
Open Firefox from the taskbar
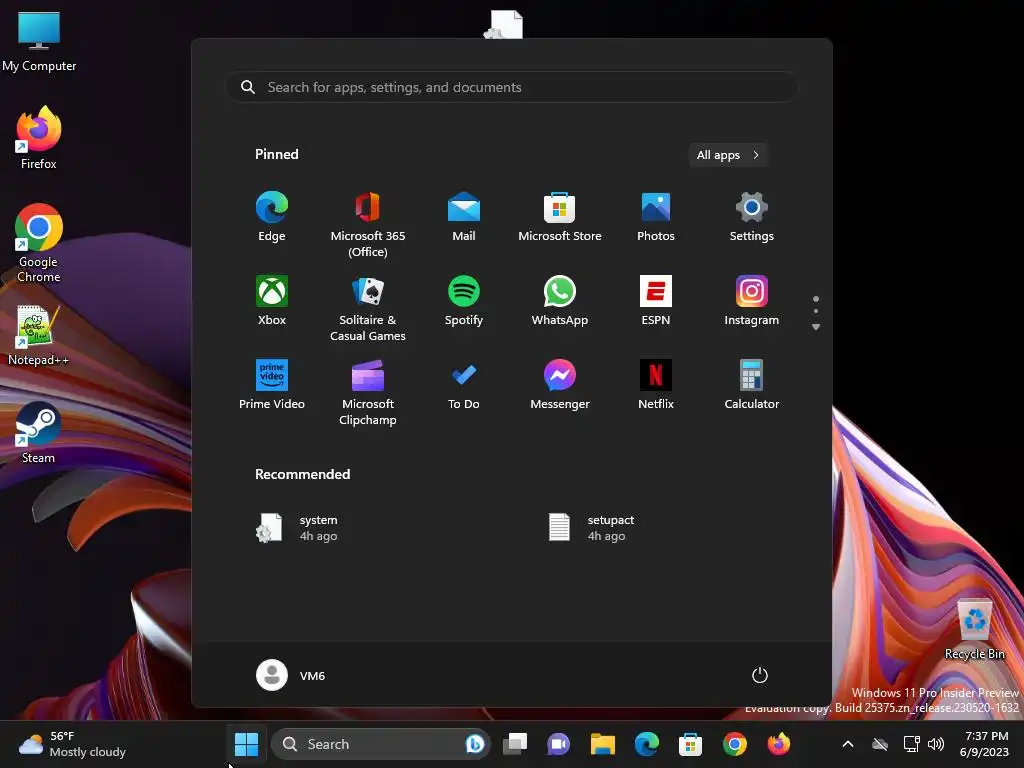pyautogui.click(x=778, y=744)
